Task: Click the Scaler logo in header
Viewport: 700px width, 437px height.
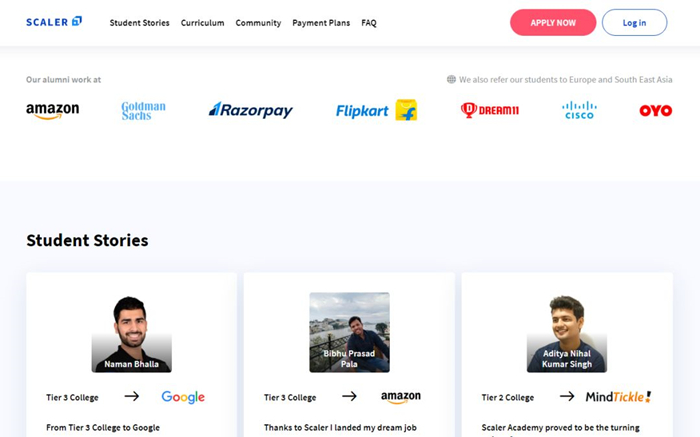Action: pos(54,22)
